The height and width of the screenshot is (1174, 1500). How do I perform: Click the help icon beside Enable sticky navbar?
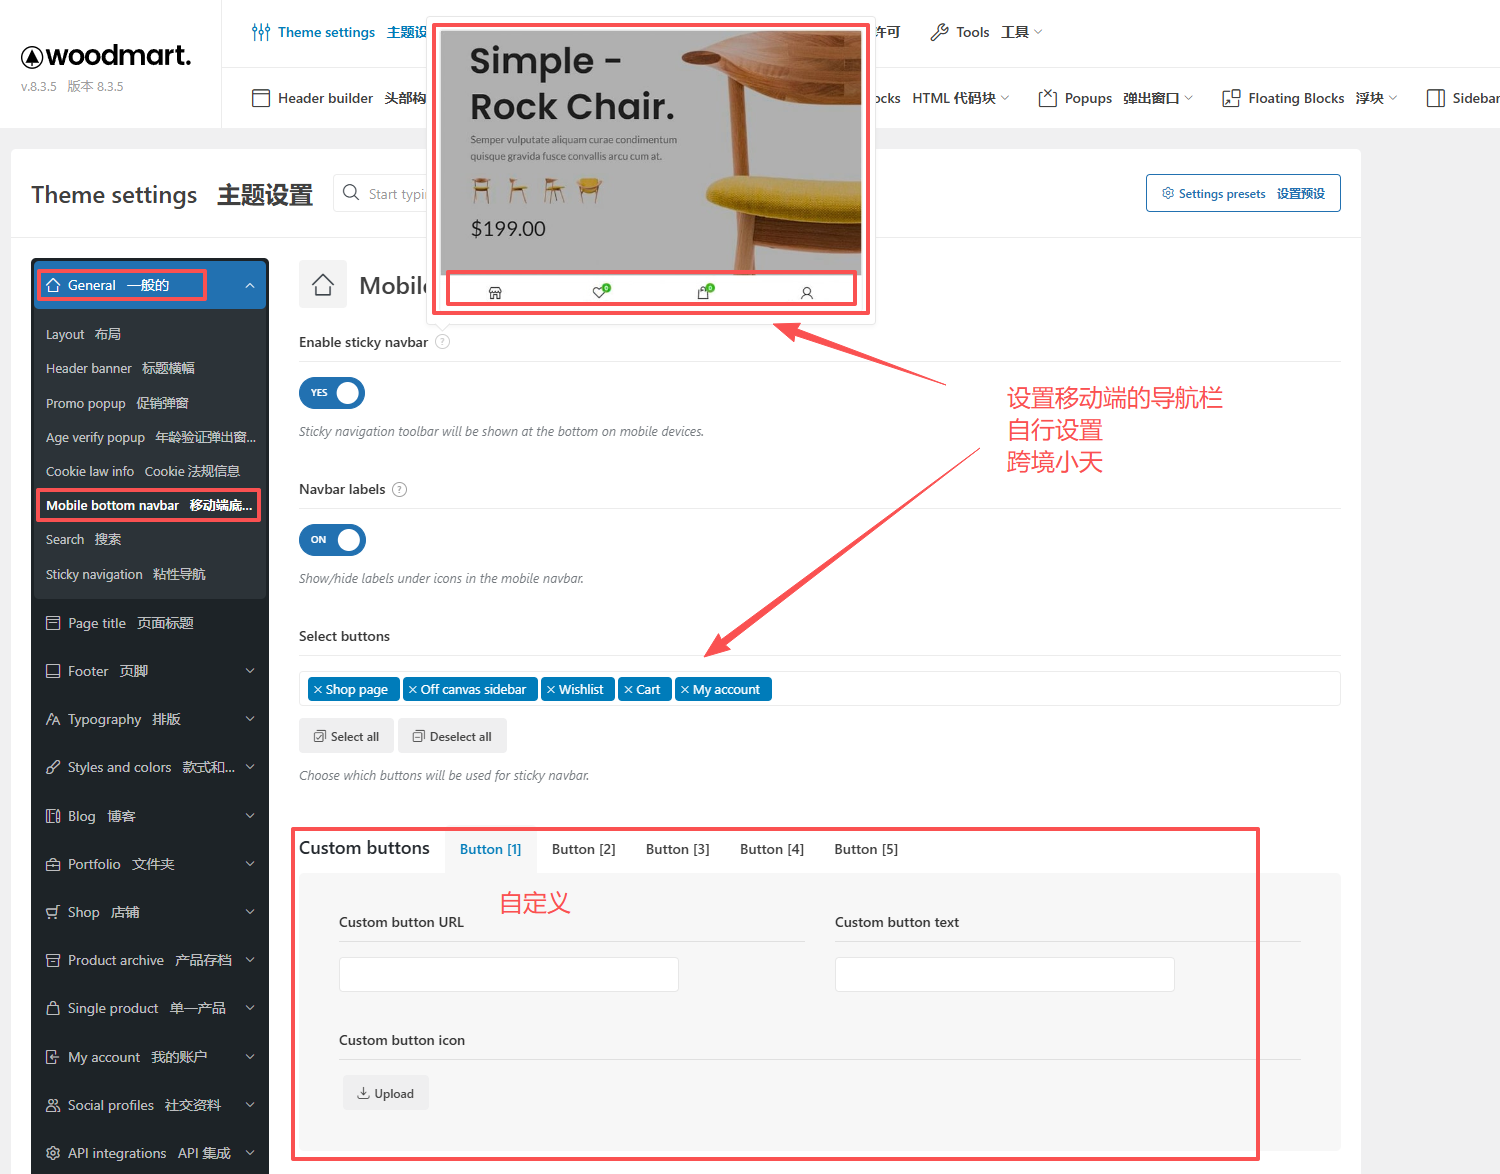point(442,342)
